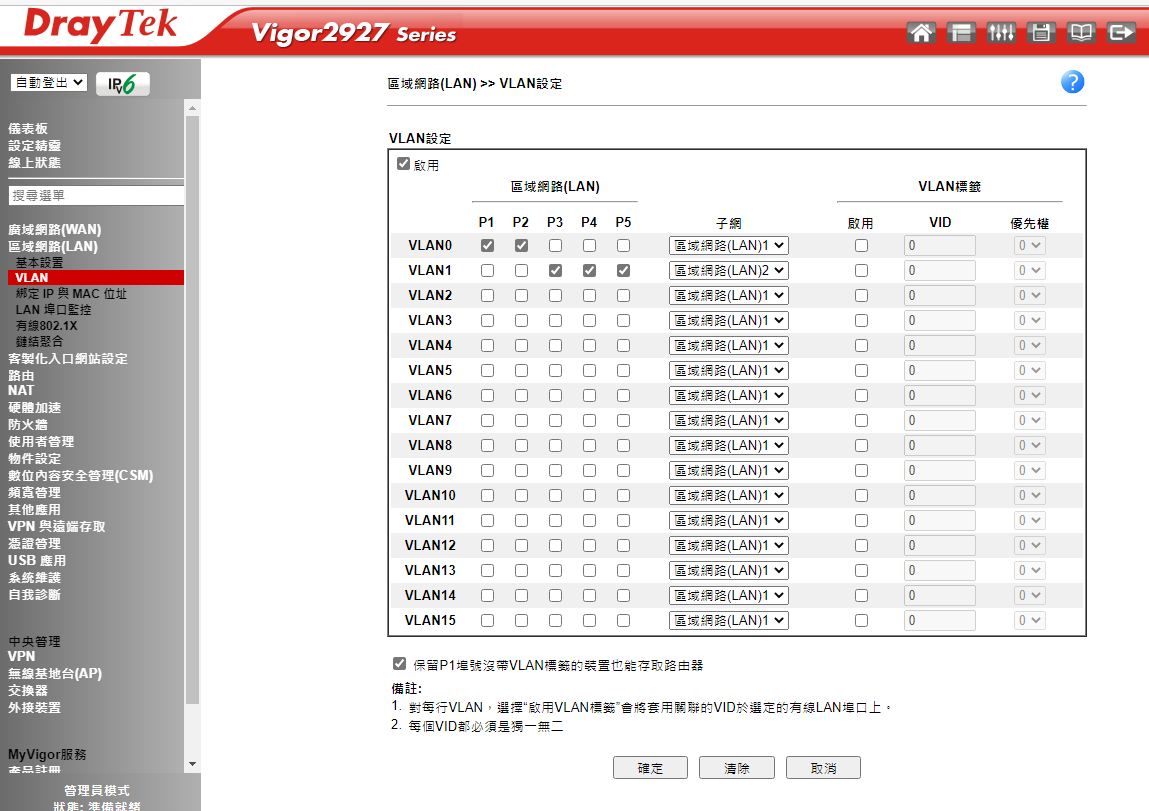This screenshot has width=1149, height=811.
Task: Open the book manual icon
Action: pos(1081,33)
